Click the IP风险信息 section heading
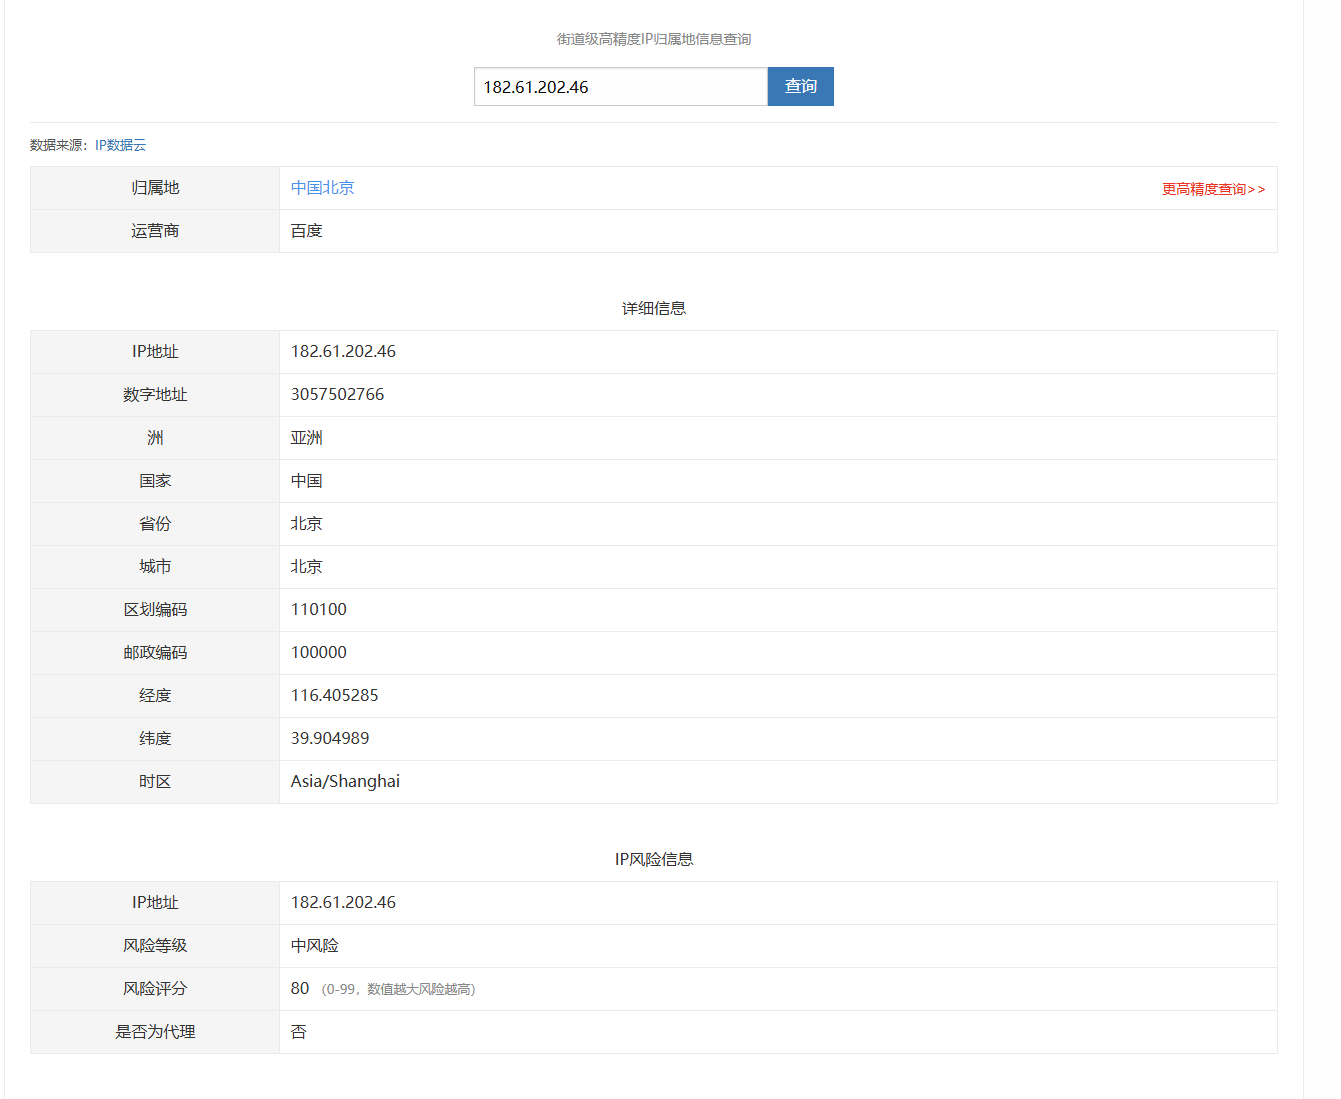 click(x=654, y=859)
